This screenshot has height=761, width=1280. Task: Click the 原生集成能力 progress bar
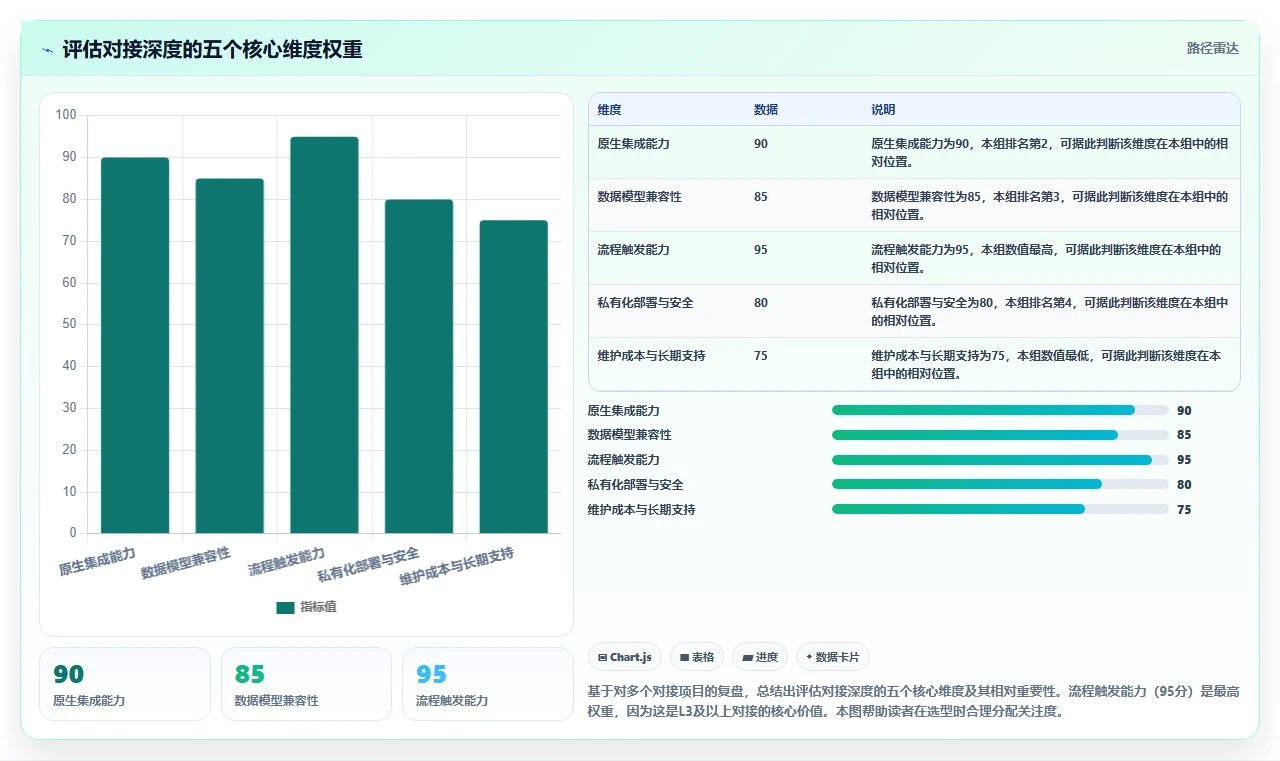pyautogui.click(x=1000, y=410)
